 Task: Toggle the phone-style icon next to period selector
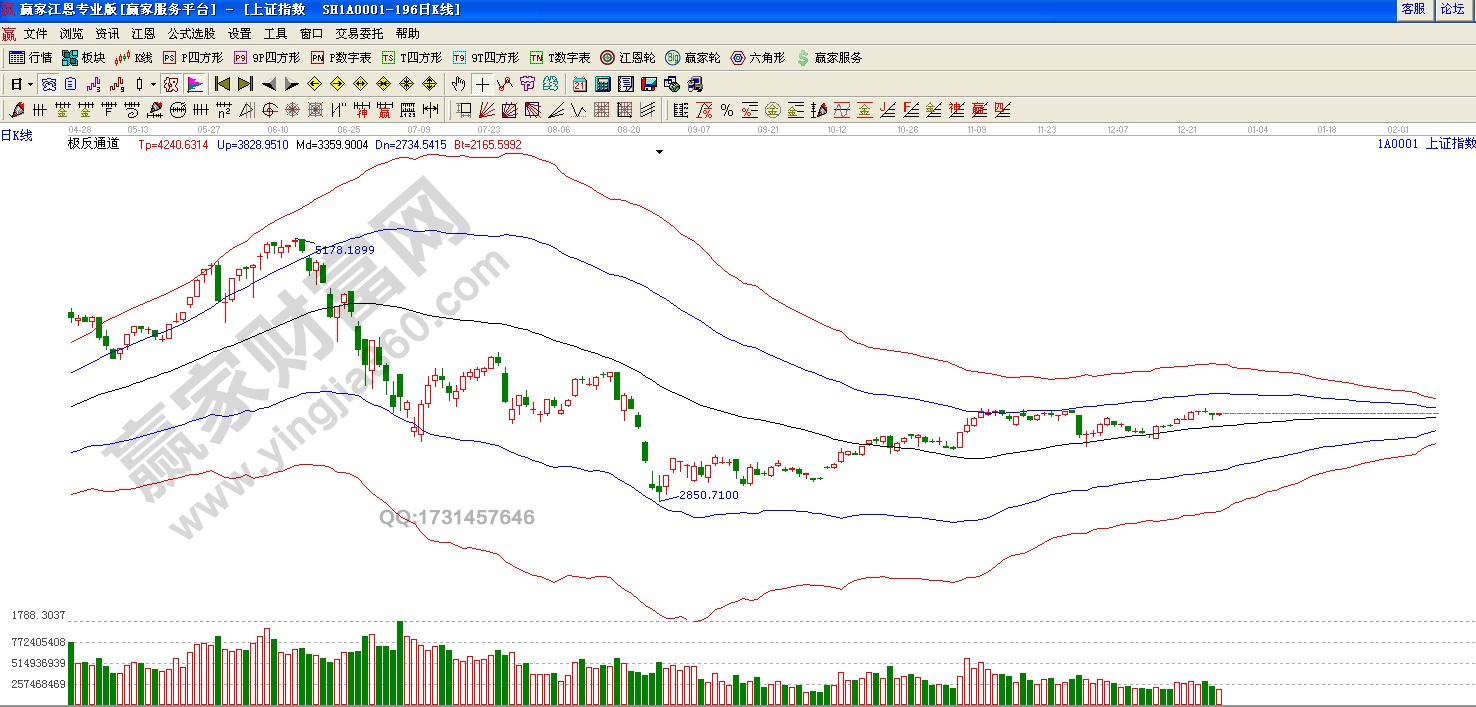point(48,84)
